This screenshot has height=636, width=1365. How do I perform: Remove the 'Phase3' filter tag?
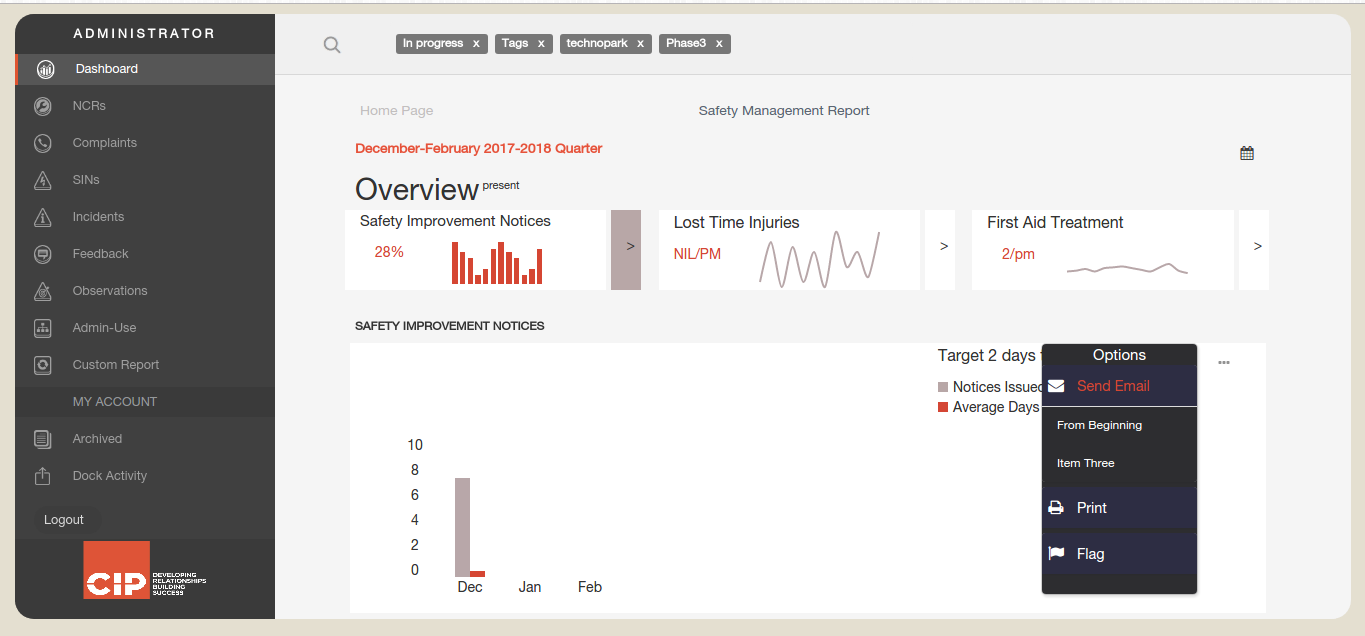tap(719, 44)
